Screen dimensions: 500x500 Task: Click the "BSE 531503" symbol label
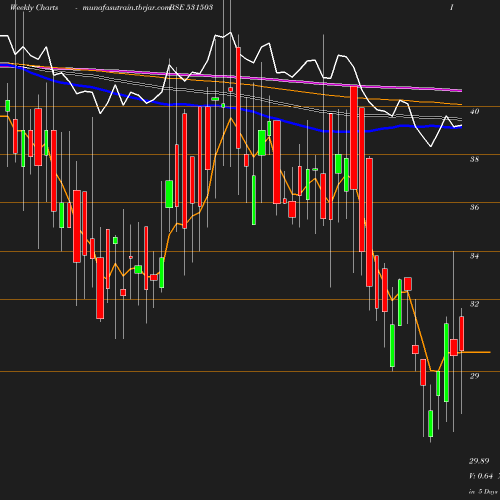coord(191,7)
